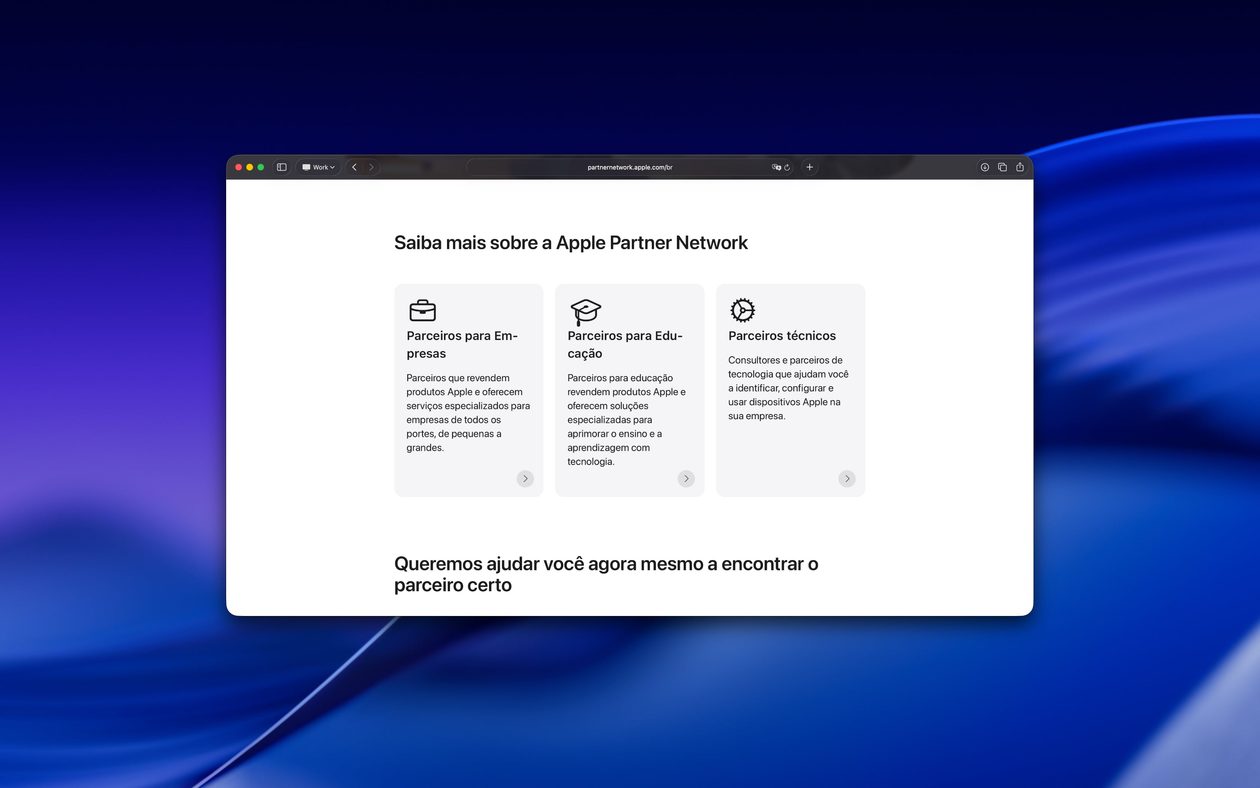Open the tab overview icon
This screenshot has width=1260, height=788.
pos(1001,167)
